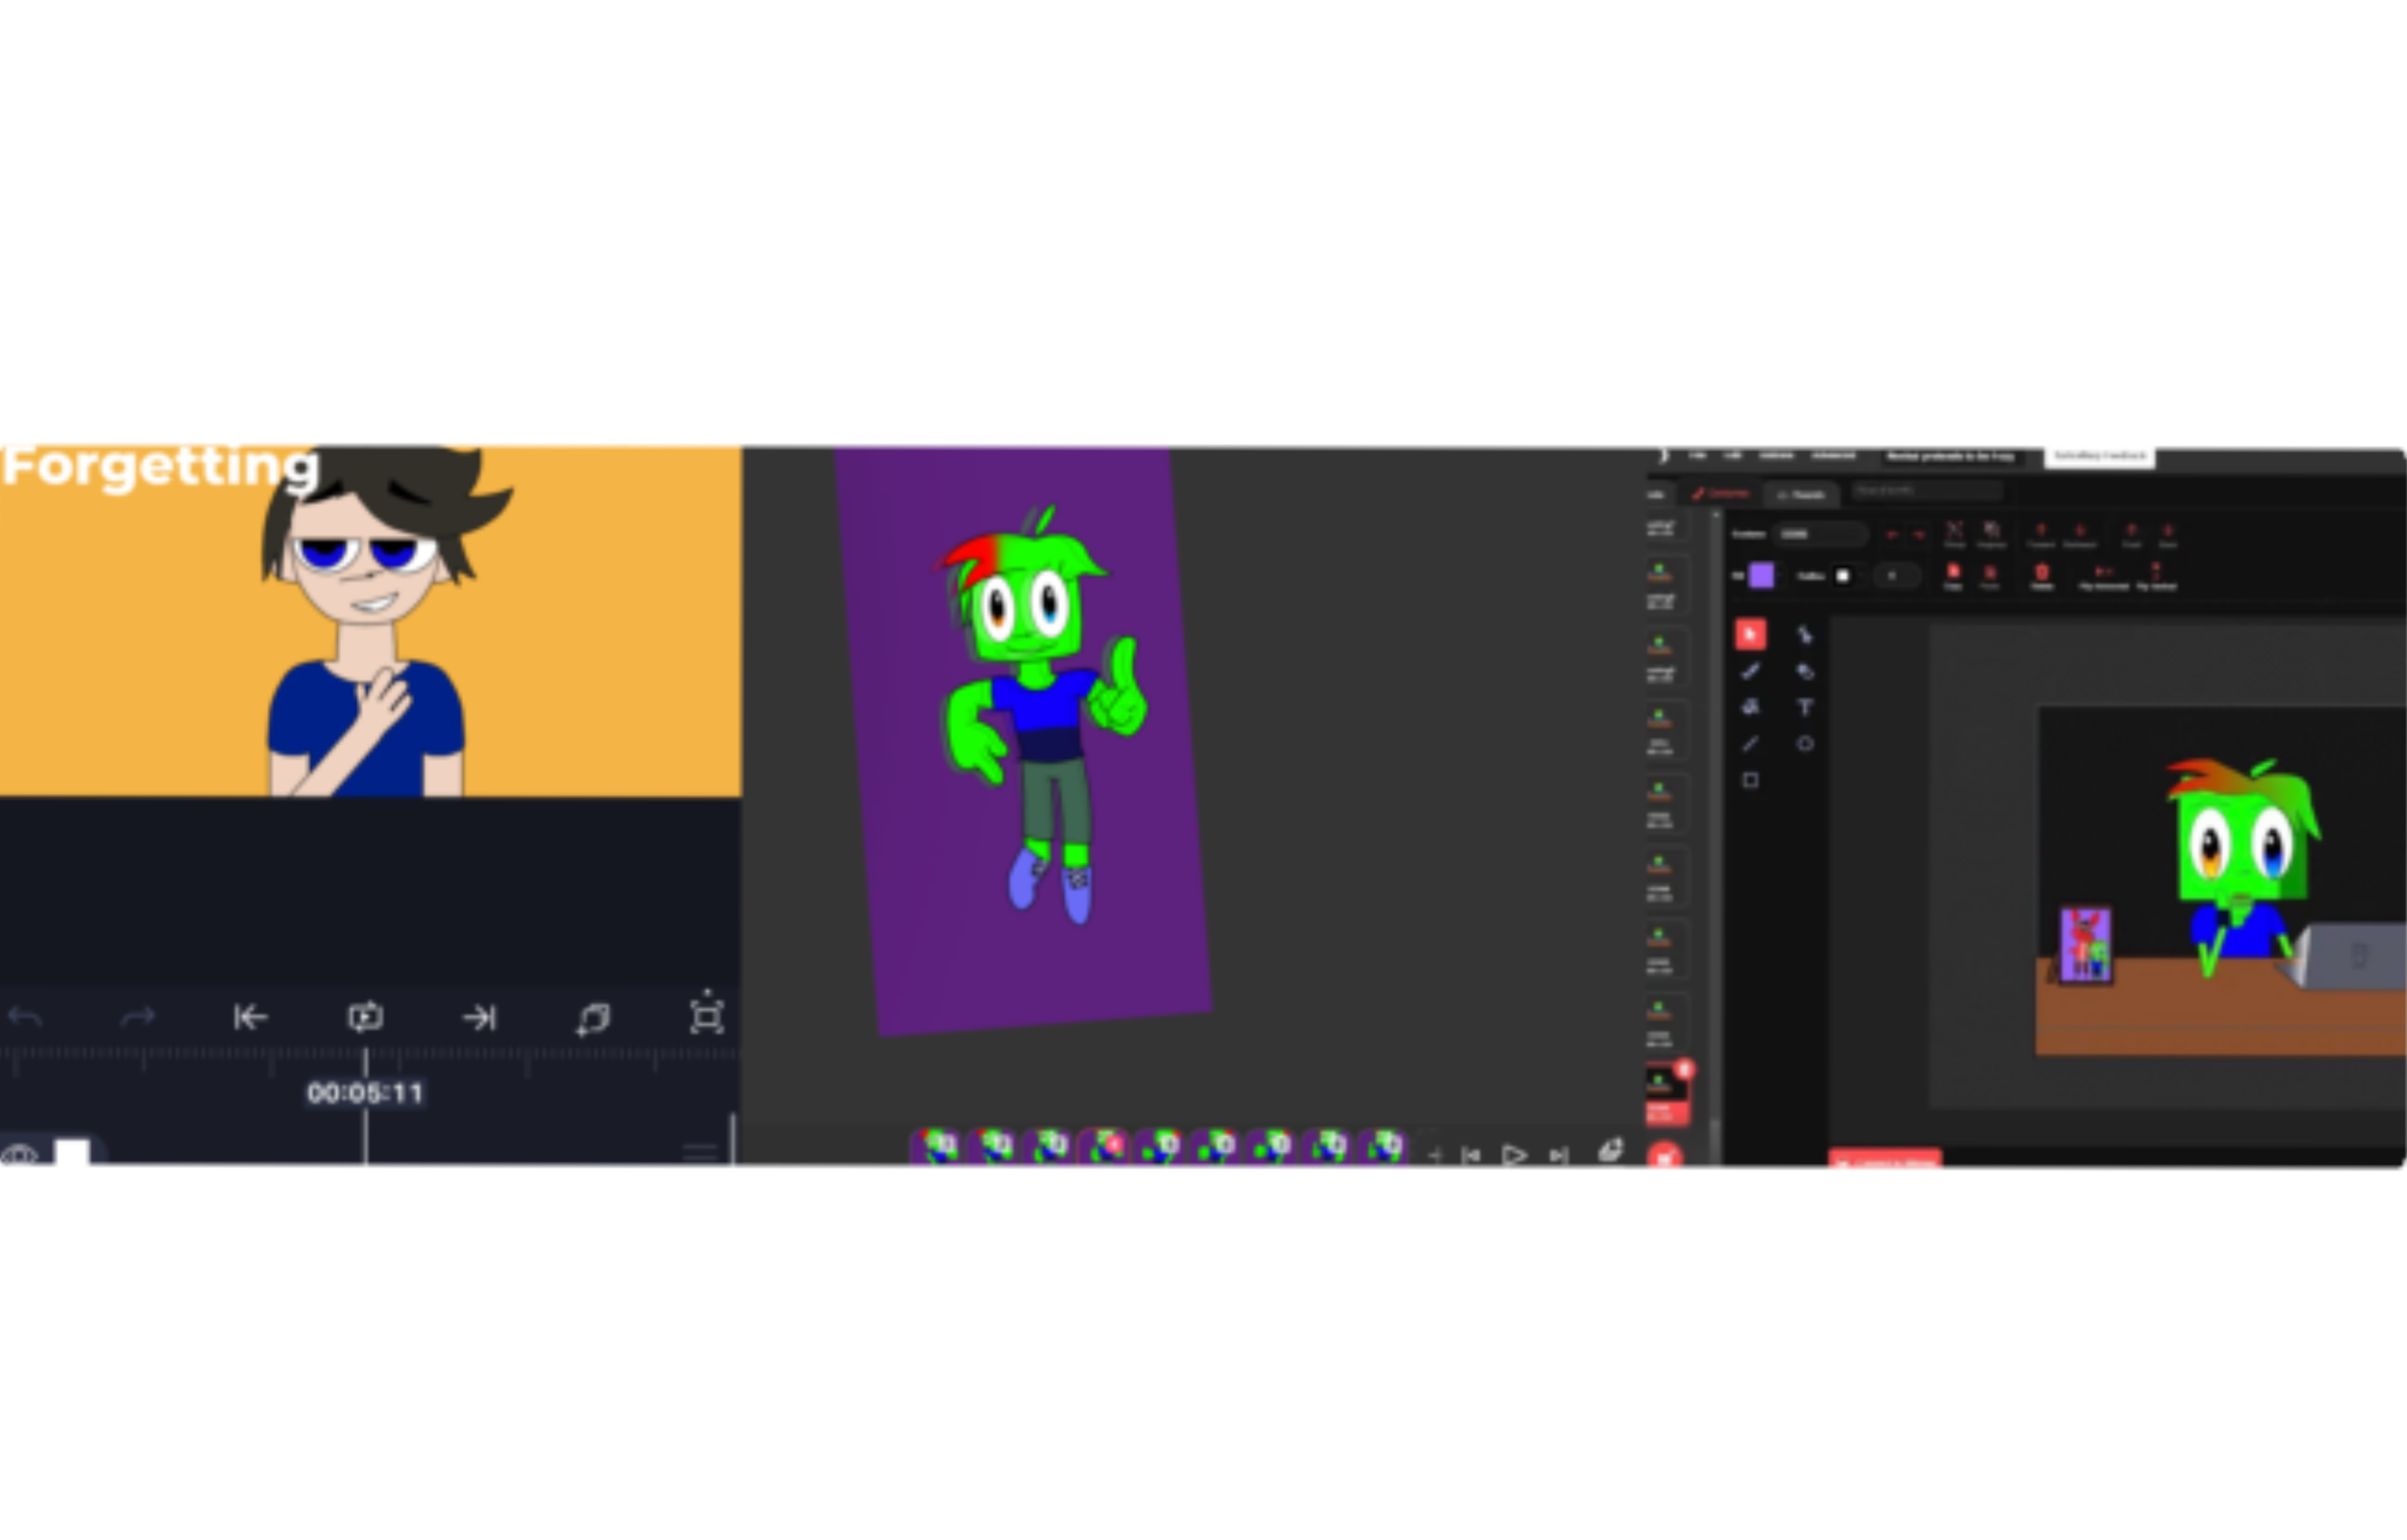Screen dimensions: 2407x1540
Task: Flip selection horizontally
Action: pos(2104,576)
